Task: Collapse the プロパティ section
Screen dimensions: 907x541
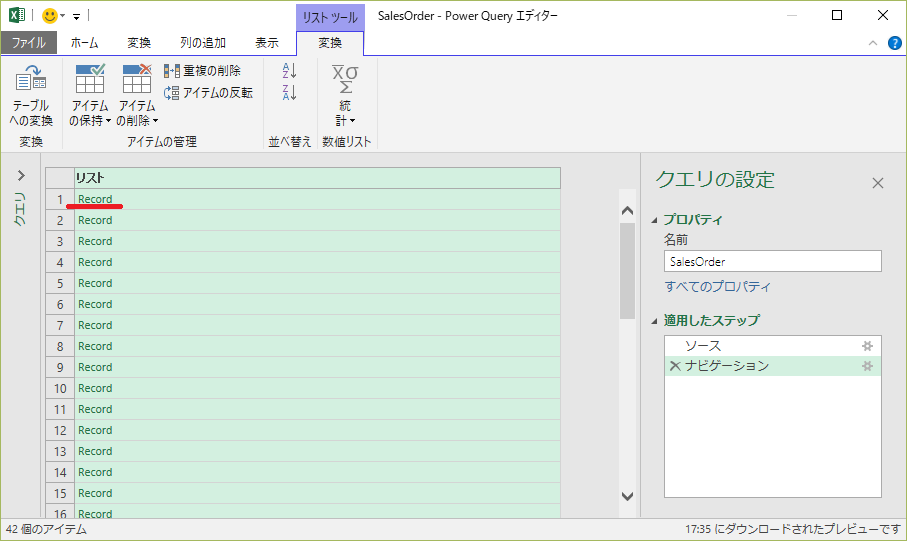Action: click(655, 220)
